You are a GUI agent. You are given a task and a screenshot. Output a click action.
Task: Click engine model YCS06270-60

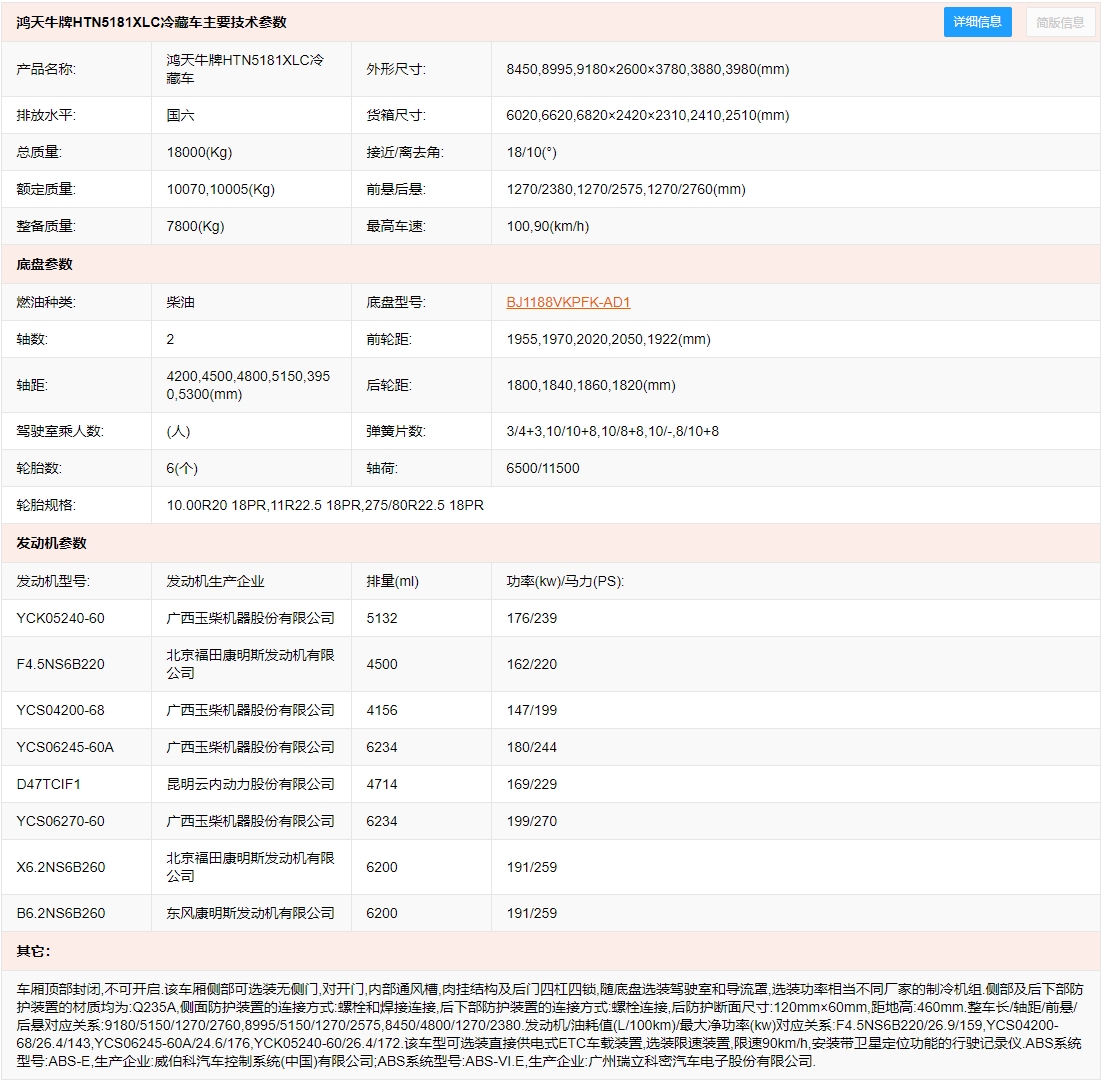click(x=61, y=822)
